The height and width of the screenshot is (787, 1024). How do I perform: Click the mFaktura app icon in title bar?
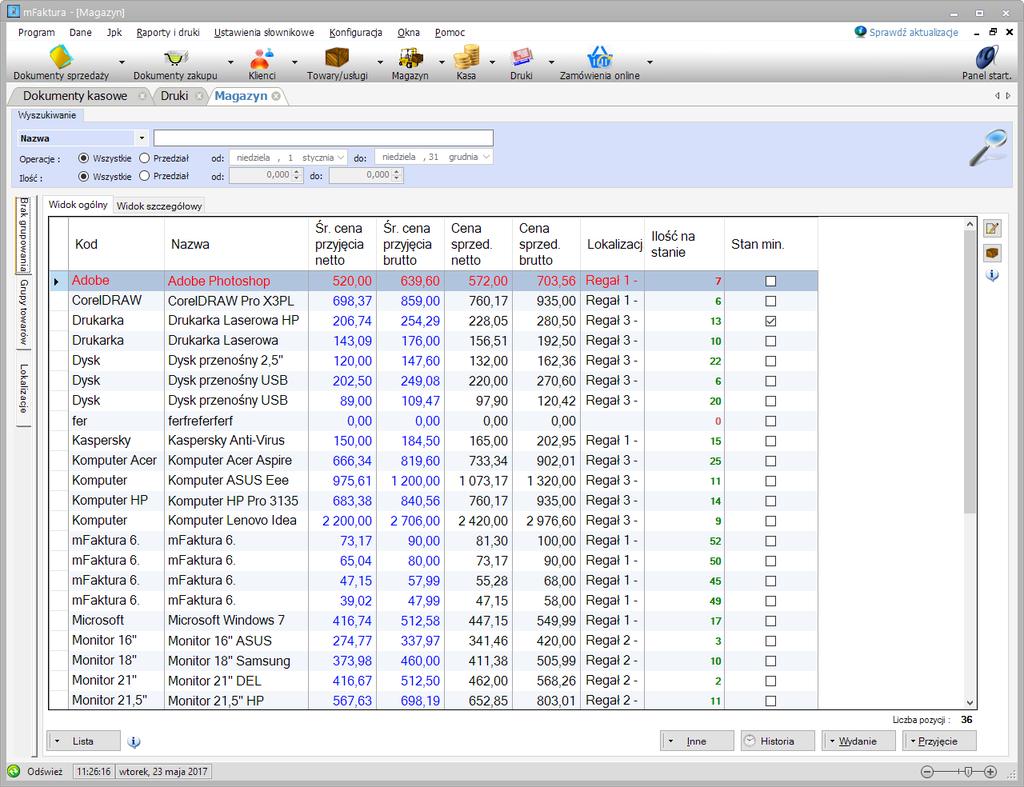(13, 11)
